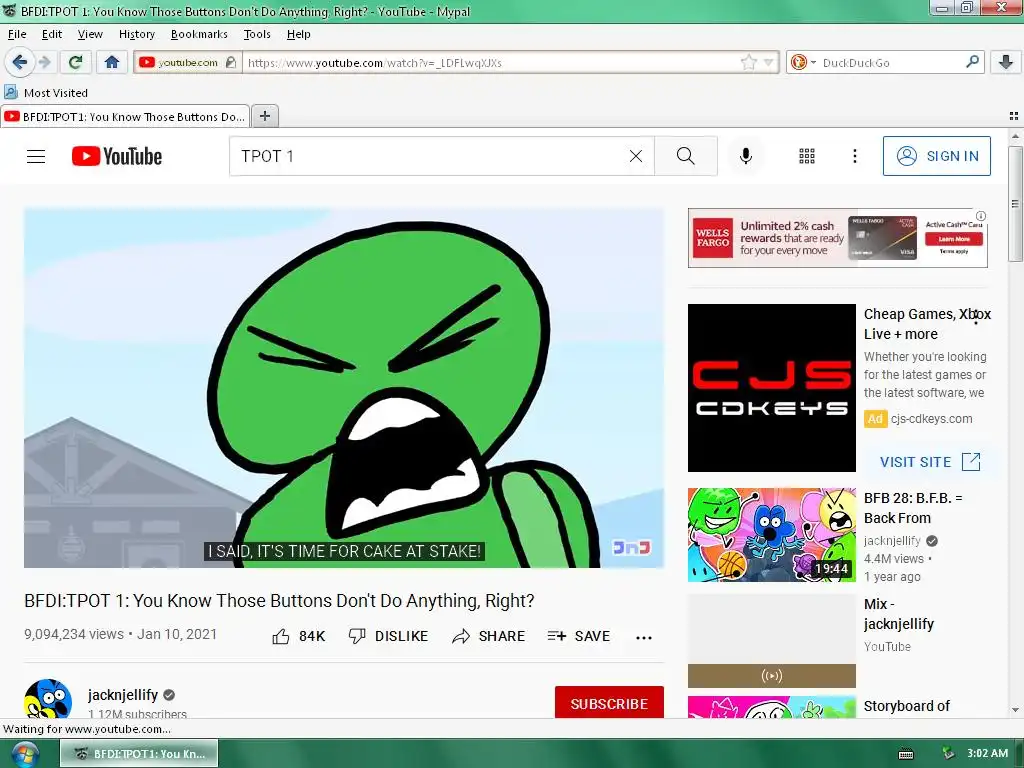Open the Bookmarks menu

tap(199, 34)
